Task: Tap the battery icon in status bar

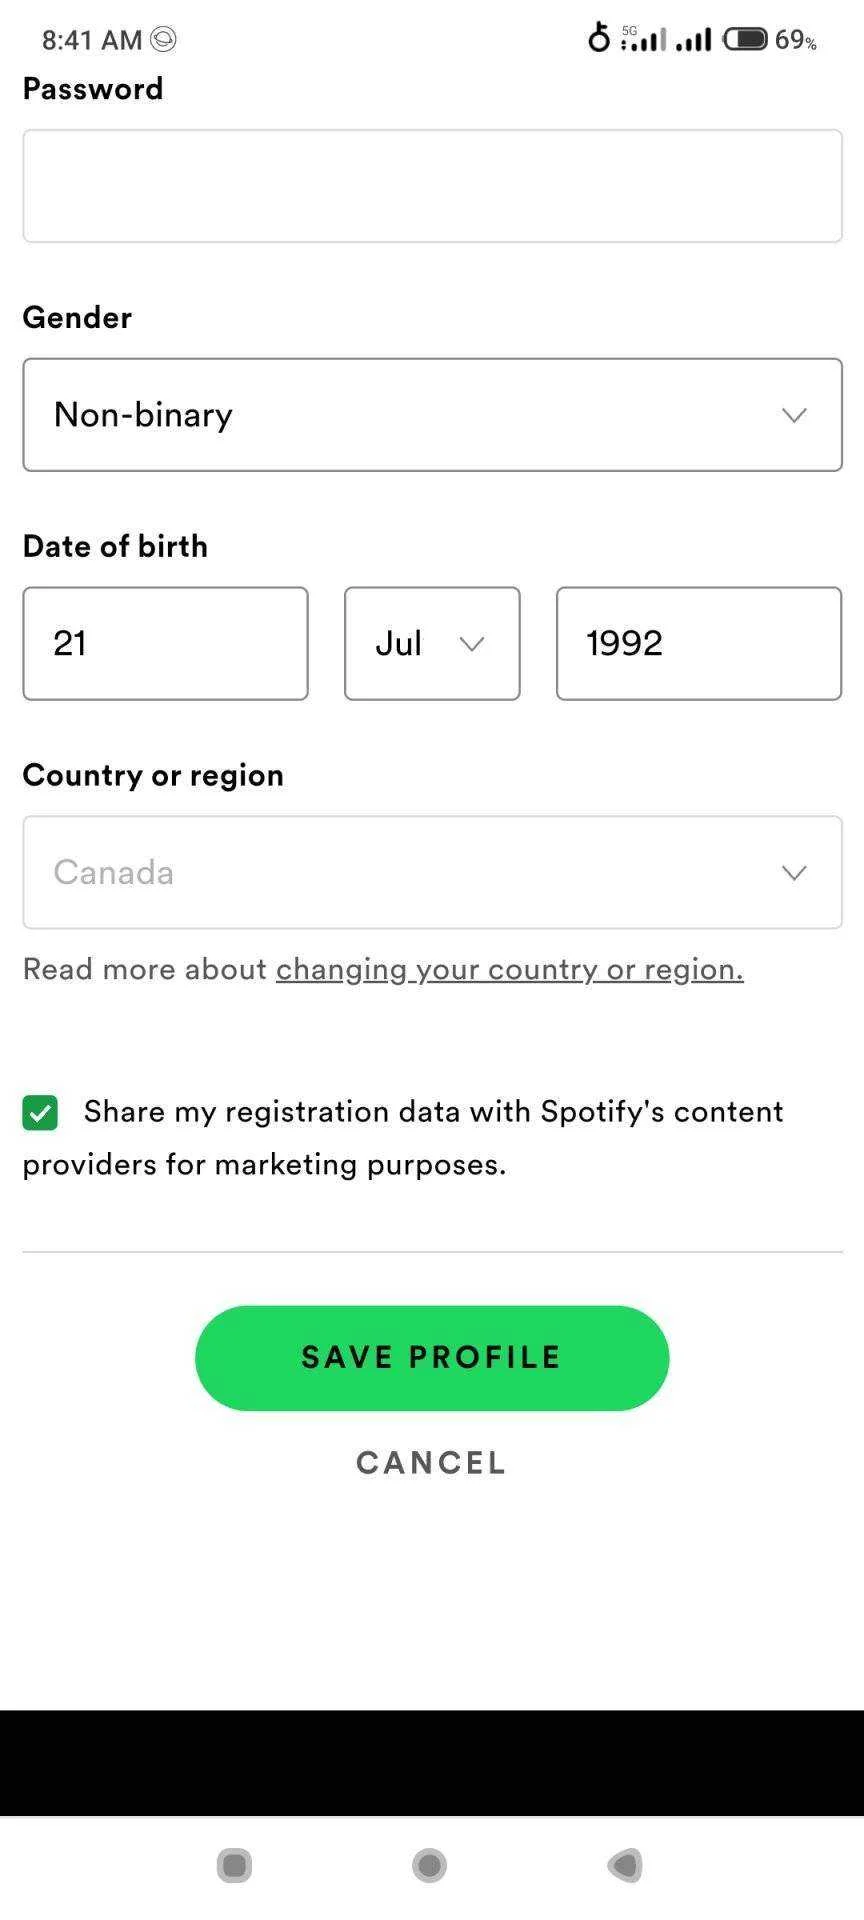Action: [745, 39]
